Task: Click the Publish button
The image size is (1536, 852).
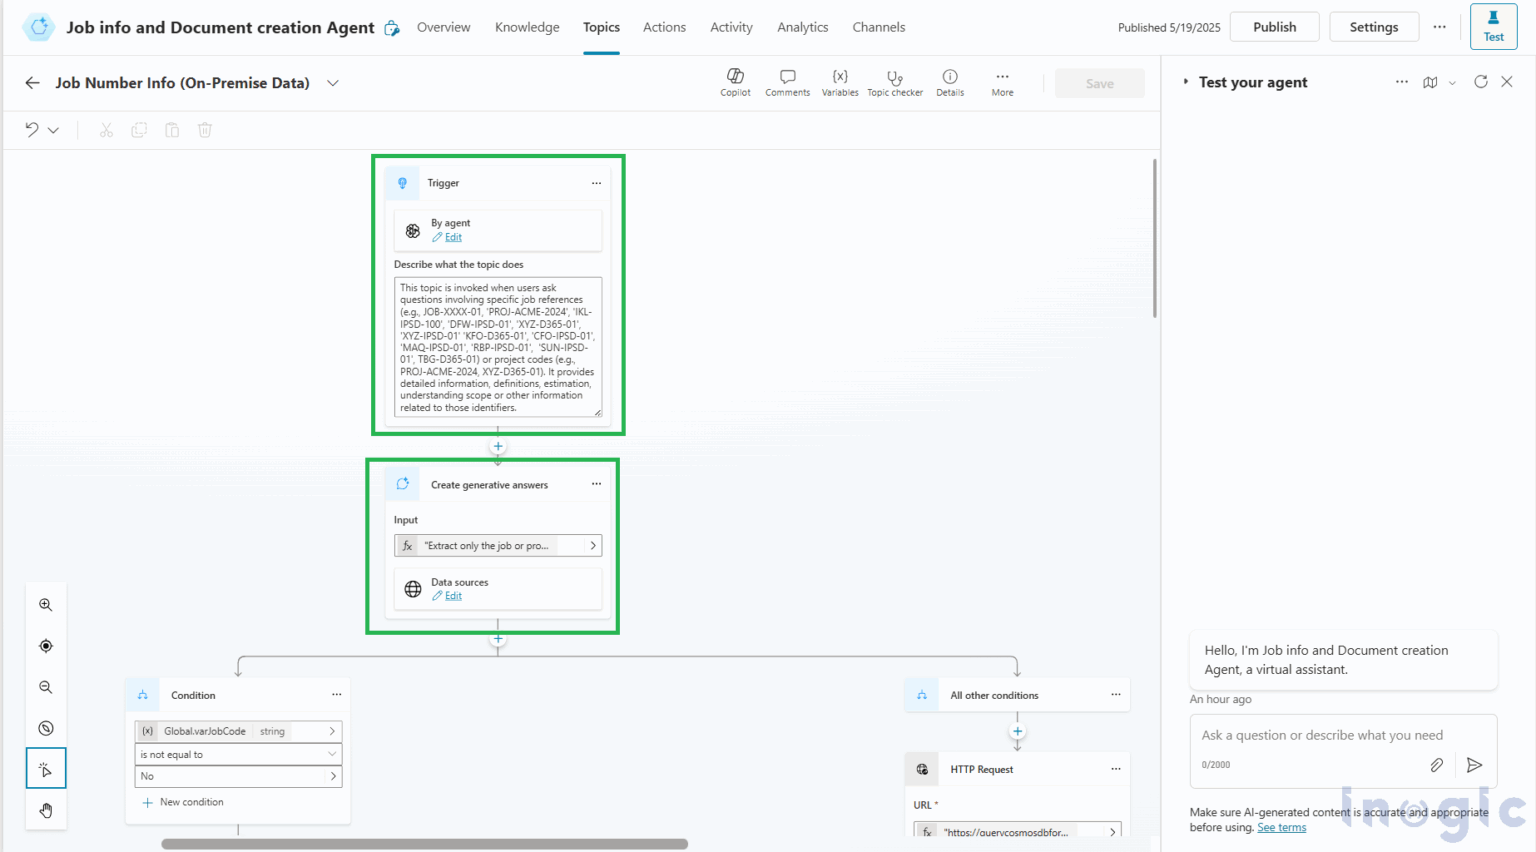Action: coord(1274,26)
